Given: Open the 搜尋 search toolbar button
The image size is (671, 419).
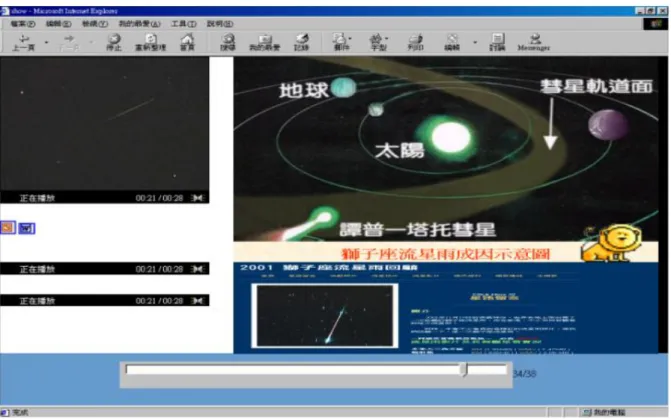Looking at the screenshot, I should (x=228, y=43).
